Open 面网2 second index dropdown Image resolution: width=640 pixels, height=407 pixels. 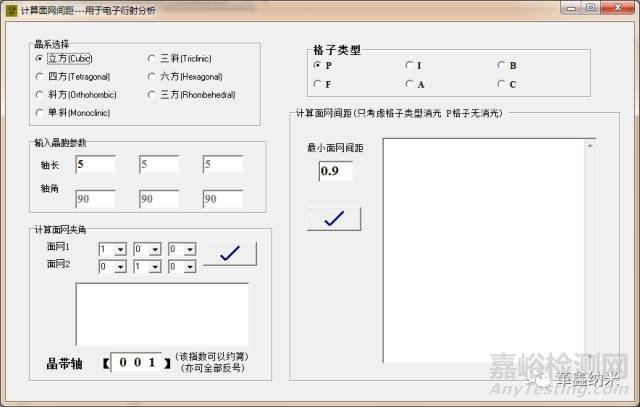[x=155, y=267]
